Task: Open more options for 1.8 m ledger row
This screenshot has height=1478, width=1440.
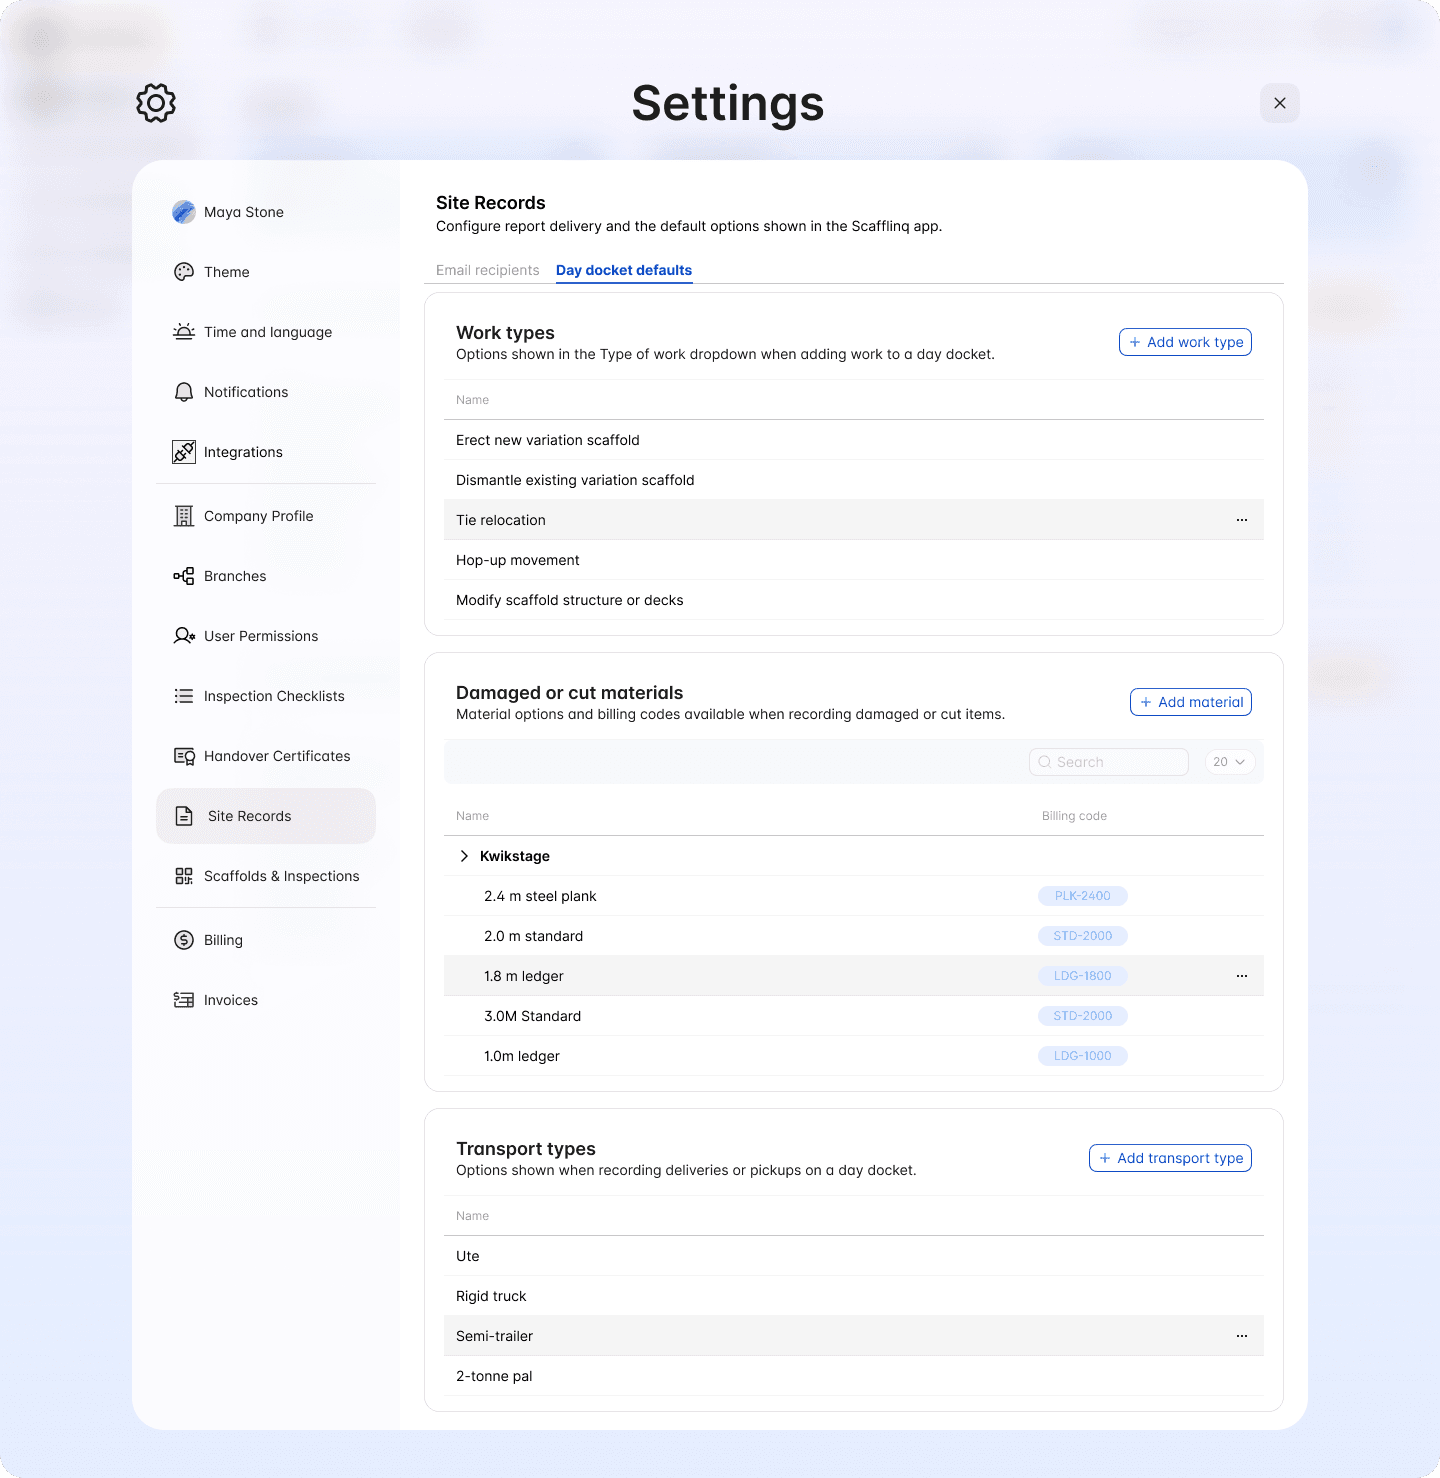Action: pyautogui.click(x=1242, y=976)
